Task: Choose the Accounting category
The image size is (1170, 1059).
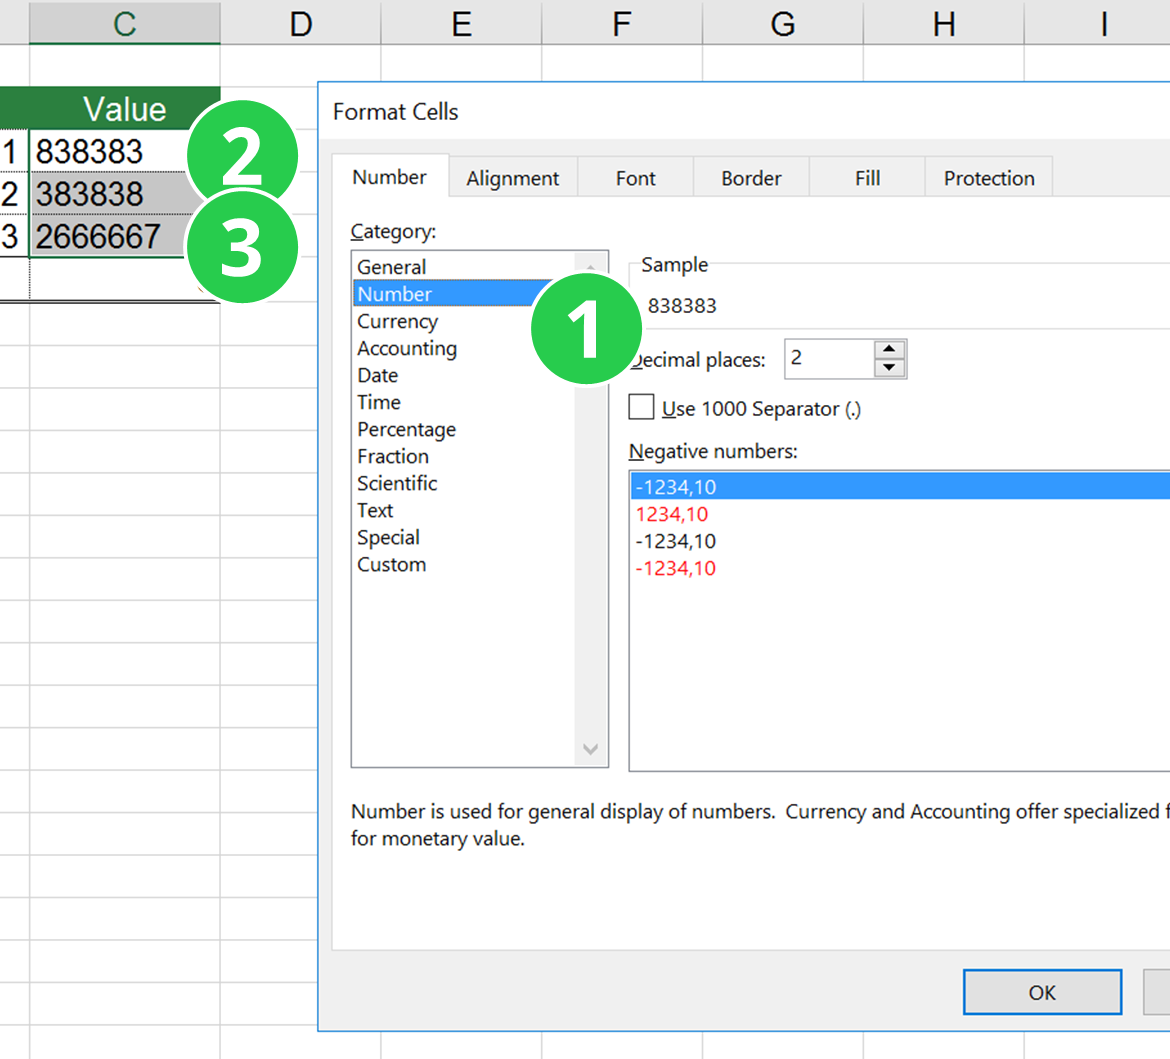Action: point(406,348)
